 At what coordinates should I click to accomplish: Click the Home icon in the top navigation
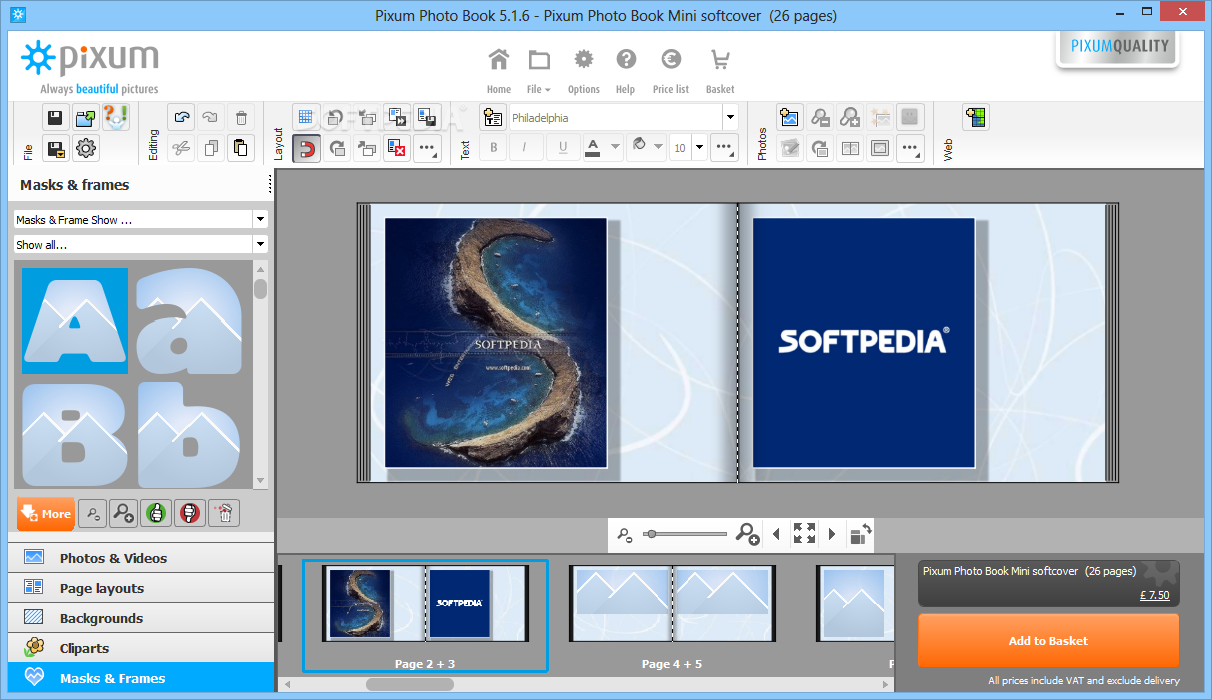pos(498,70)
